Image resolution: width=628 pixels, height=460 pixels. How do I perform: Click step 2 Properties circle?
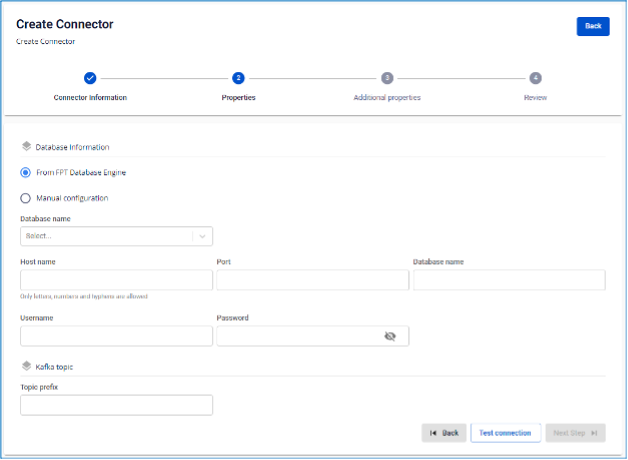(238, 78)
